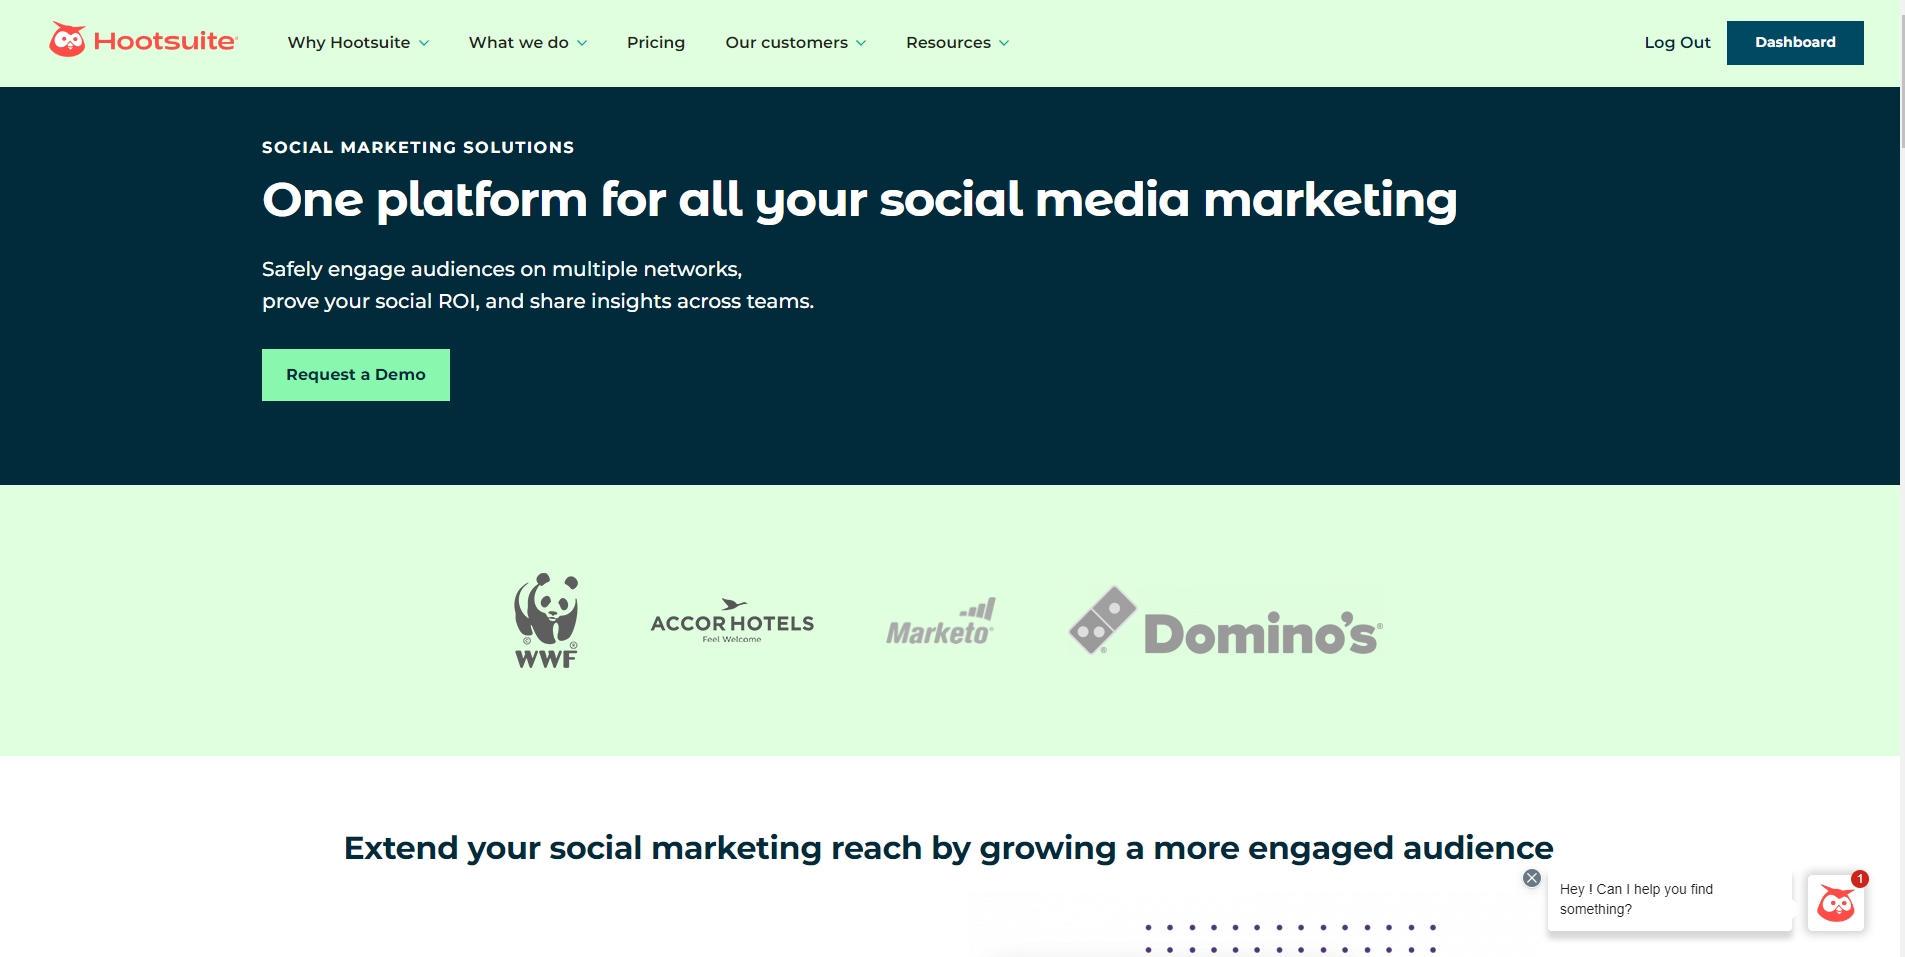Click the WWF panda logo
The width and height of the screenshot is (1905, 957).
[x=546, y=620]
